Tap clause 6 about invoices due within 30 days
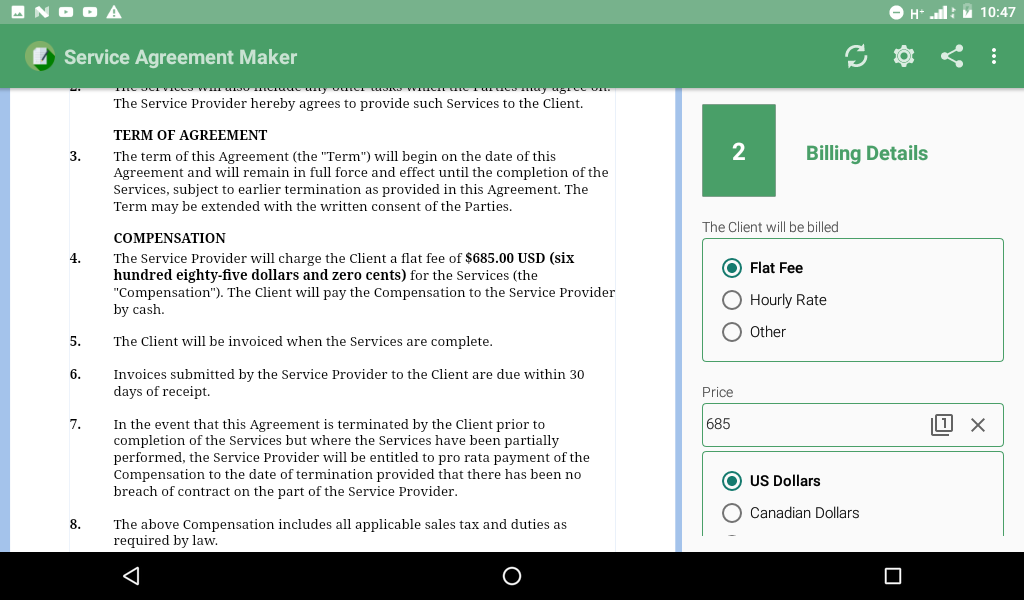The height and width of the screenshot is (600, 1024). (349, 383)
